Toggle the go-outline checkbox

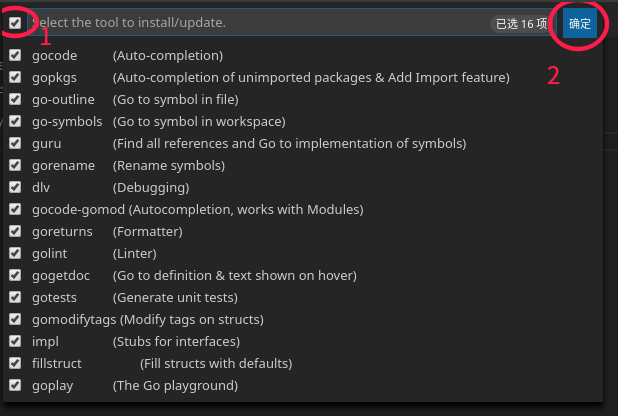pos(15,99)
